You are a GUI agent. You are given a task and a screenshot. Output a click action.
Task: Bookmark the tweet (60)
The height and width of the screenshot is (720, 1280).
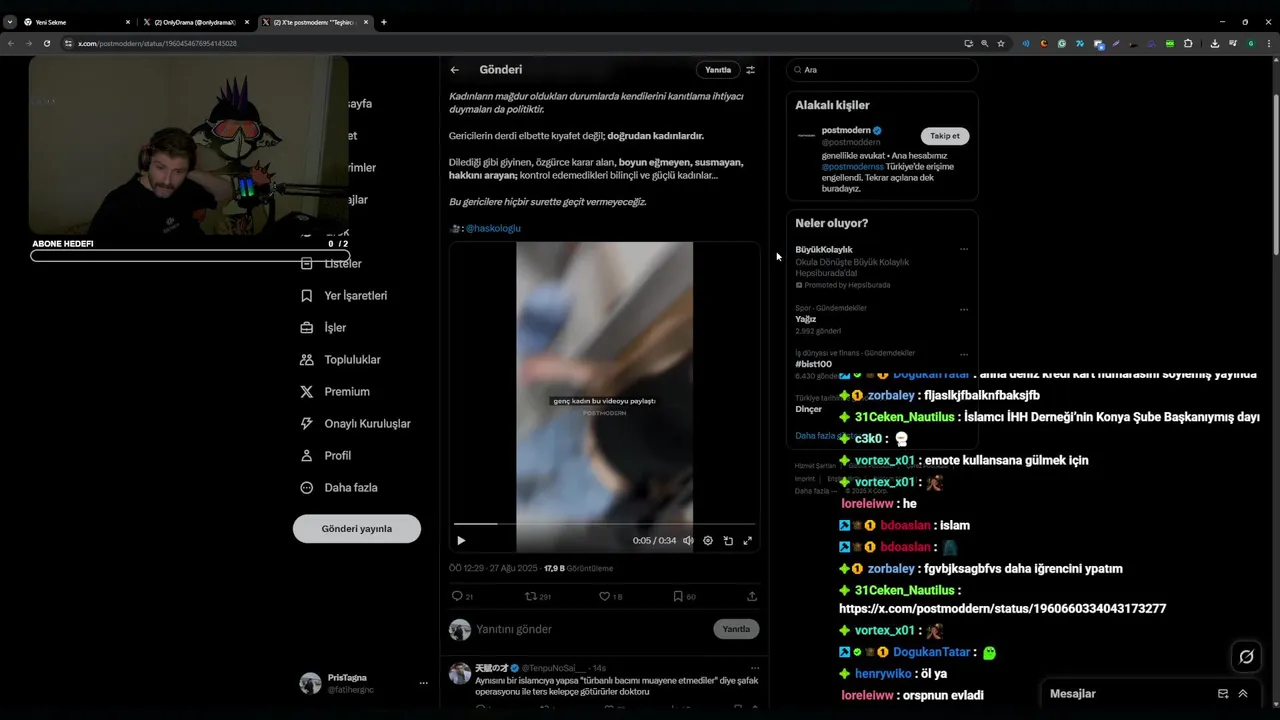pyautogui.click(x=684, y=596)
